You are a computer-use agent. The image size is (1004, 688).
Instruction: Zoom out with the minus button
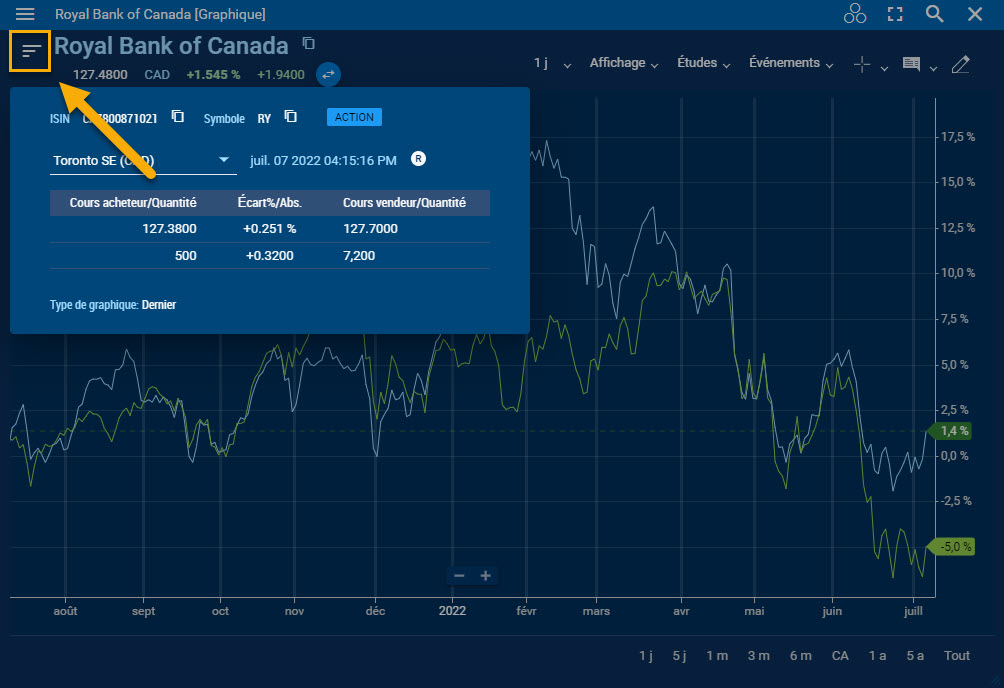click(x=459, y=575)
